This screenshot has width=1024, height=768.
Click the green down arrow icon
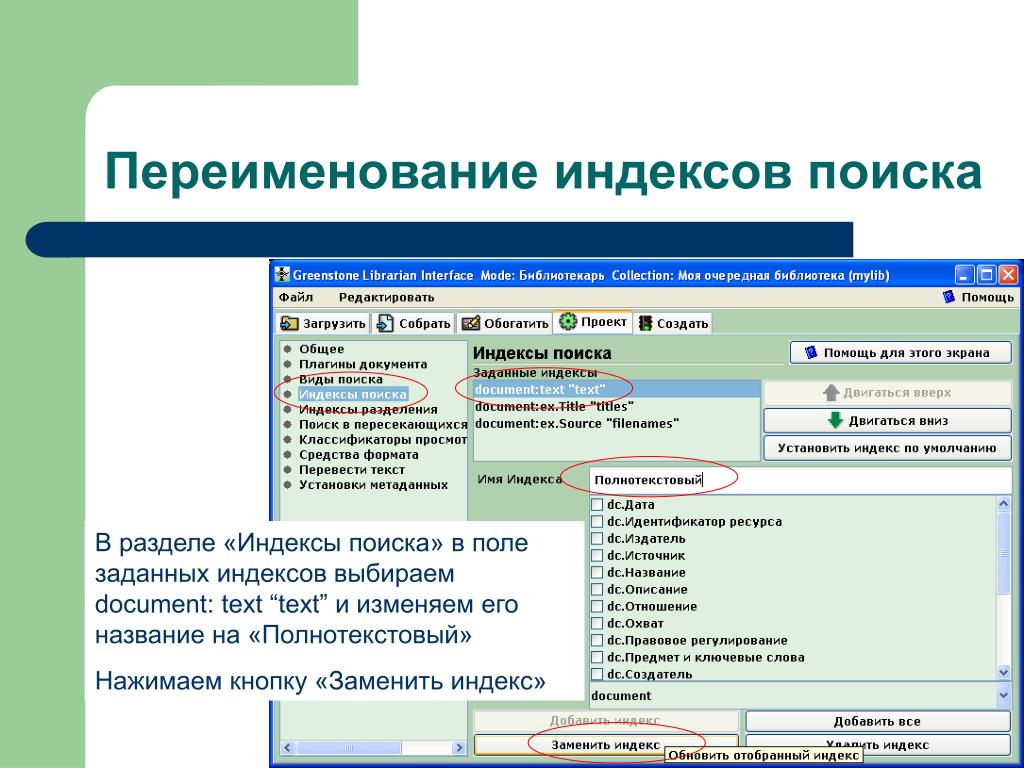click(835, 421)
